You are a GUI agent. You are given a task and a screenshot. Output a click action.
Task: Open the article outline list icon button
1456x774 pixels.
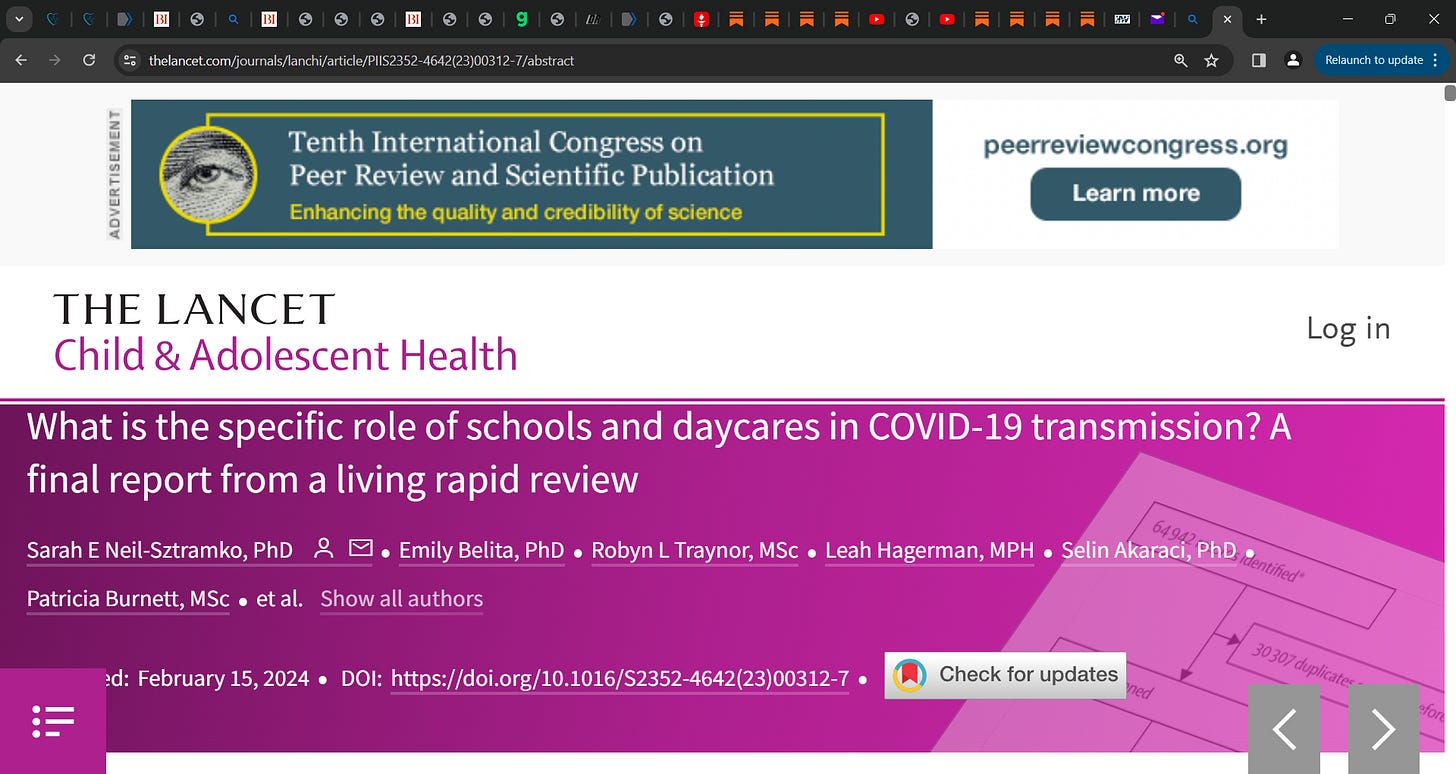(x=53, y=721)
